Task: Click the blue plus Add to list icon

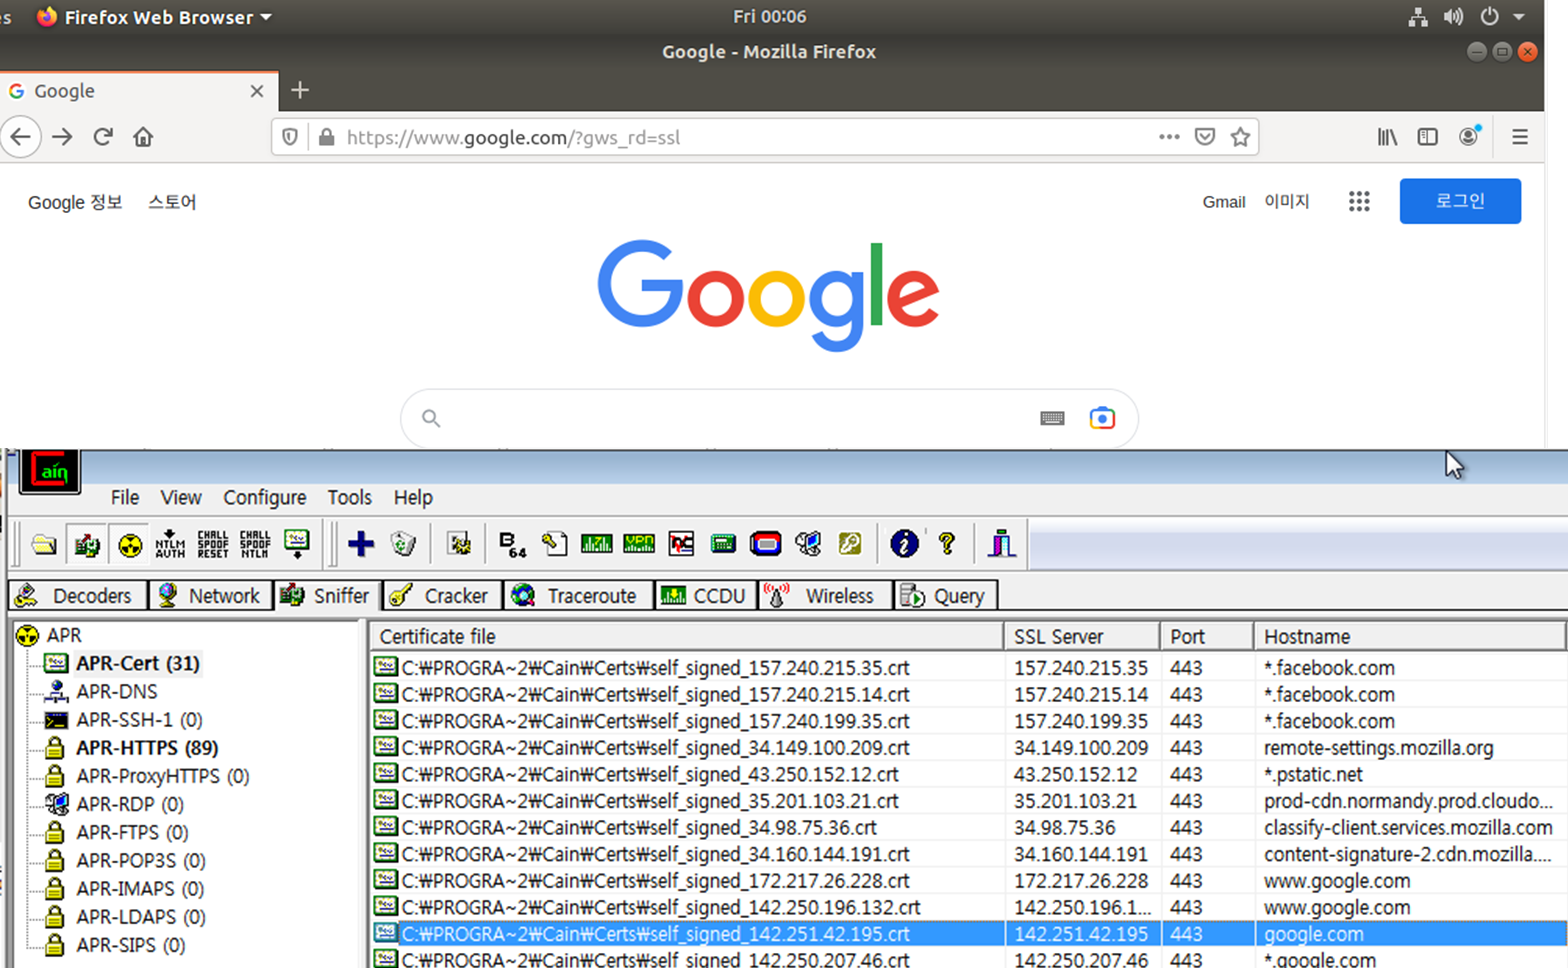Action: click(x=361, y=544)
